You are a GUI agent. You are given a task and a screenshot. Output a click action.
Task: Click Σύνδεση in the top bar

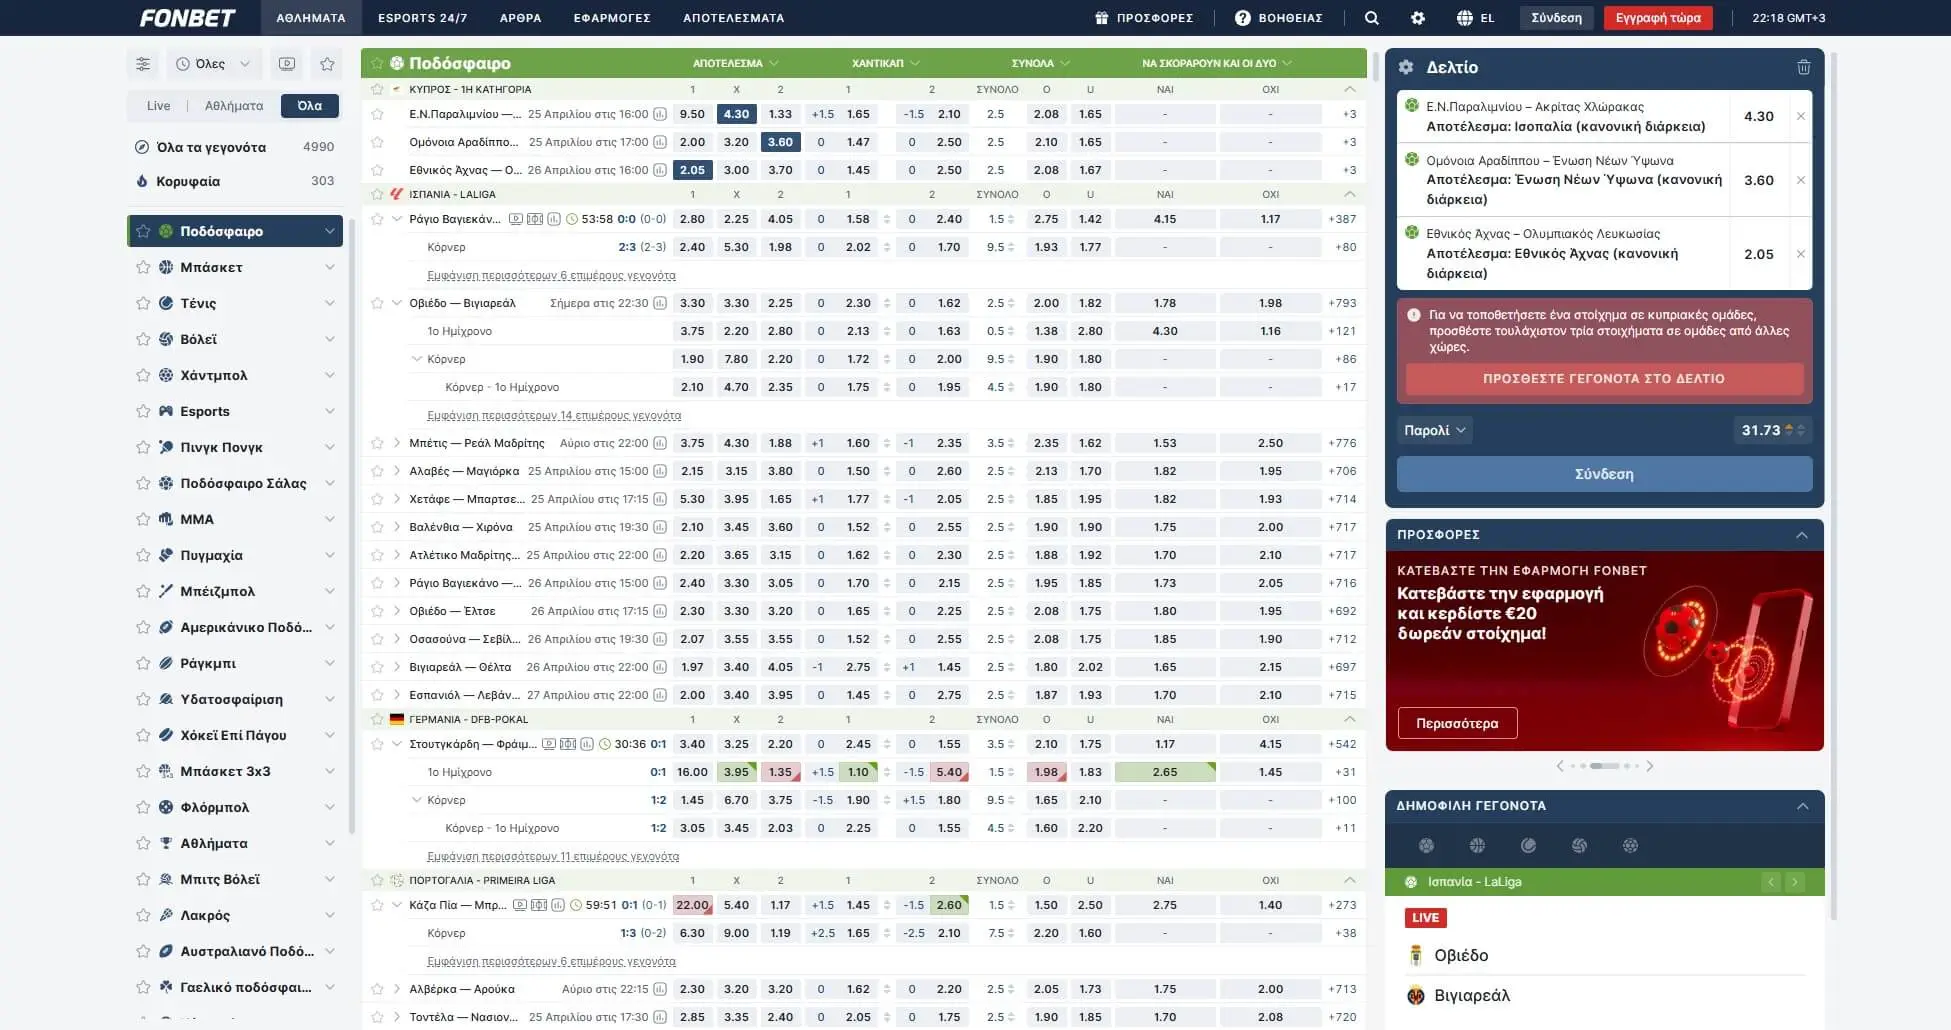1557,18
